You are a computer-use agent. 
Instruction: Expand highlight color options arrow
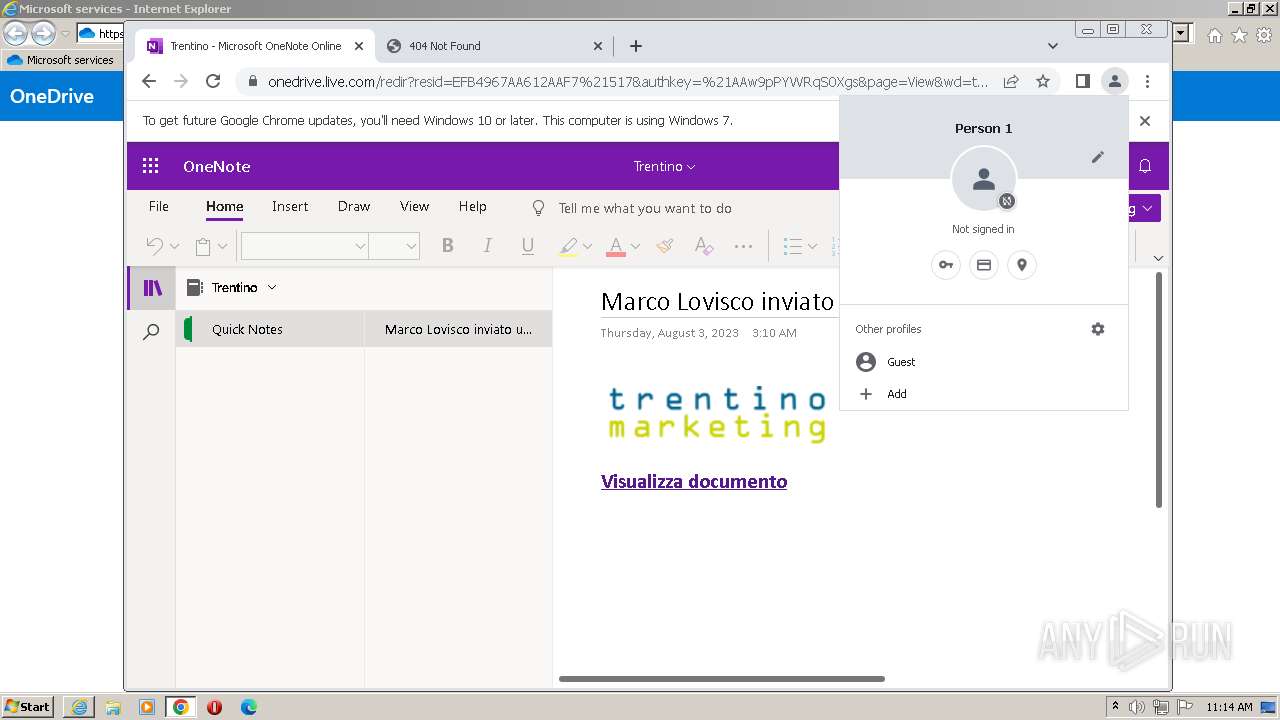click(587, 246)
